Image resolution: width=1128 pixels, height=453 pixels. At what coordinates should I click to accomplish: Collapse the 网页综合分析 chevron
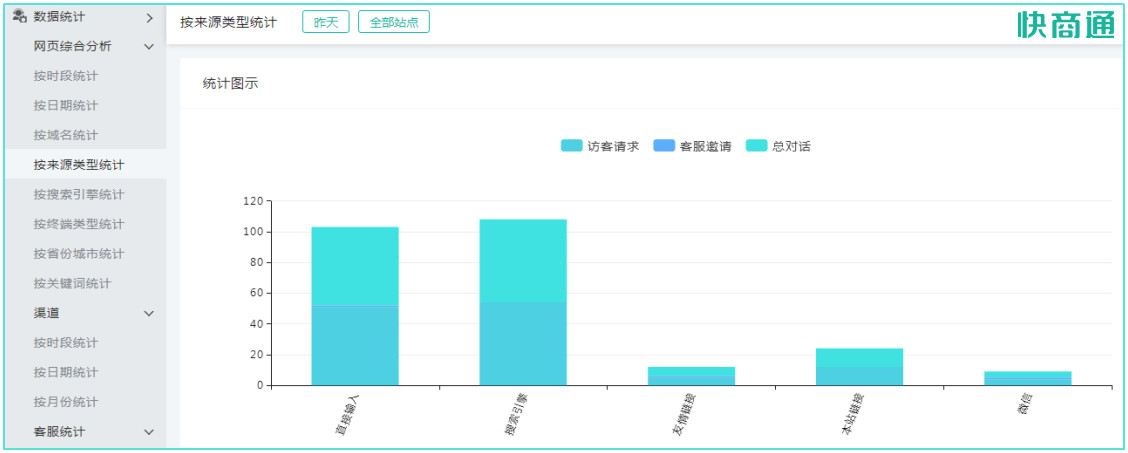point(149,47)
